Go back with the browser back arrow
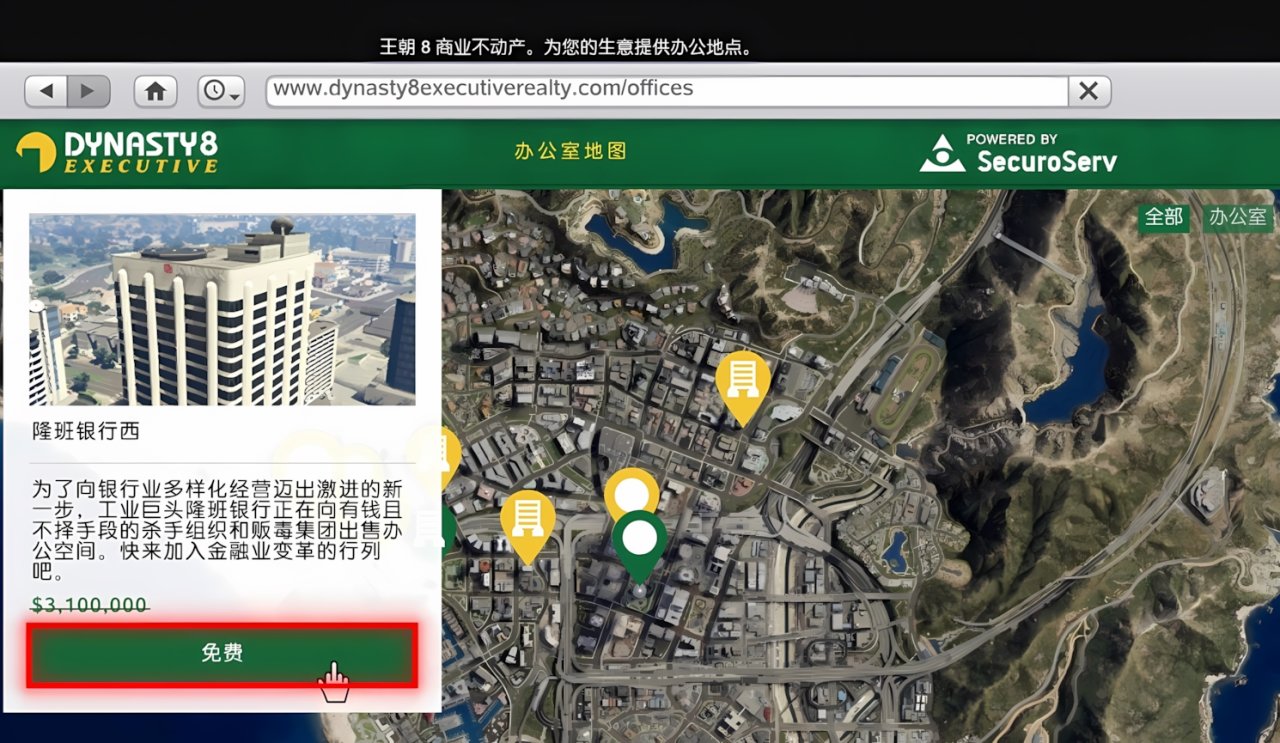 click(x=46, y=91)
